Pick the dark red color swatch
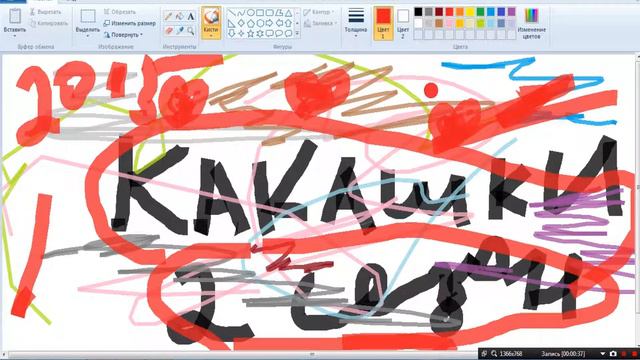The width and height of the screenshot is (640, 360). [439, 12]
